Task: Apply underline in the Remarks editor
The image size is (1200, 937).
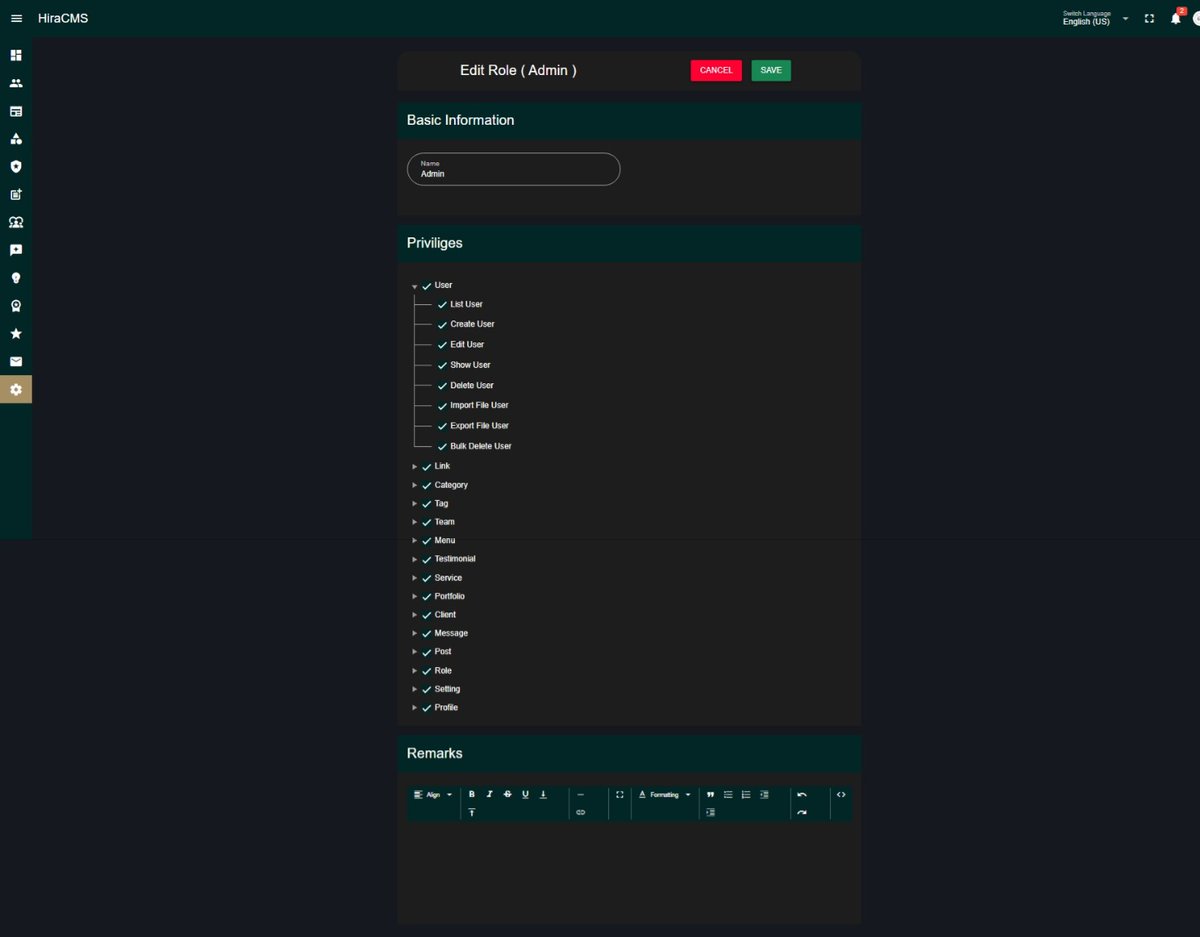Action: pos(525,795)
